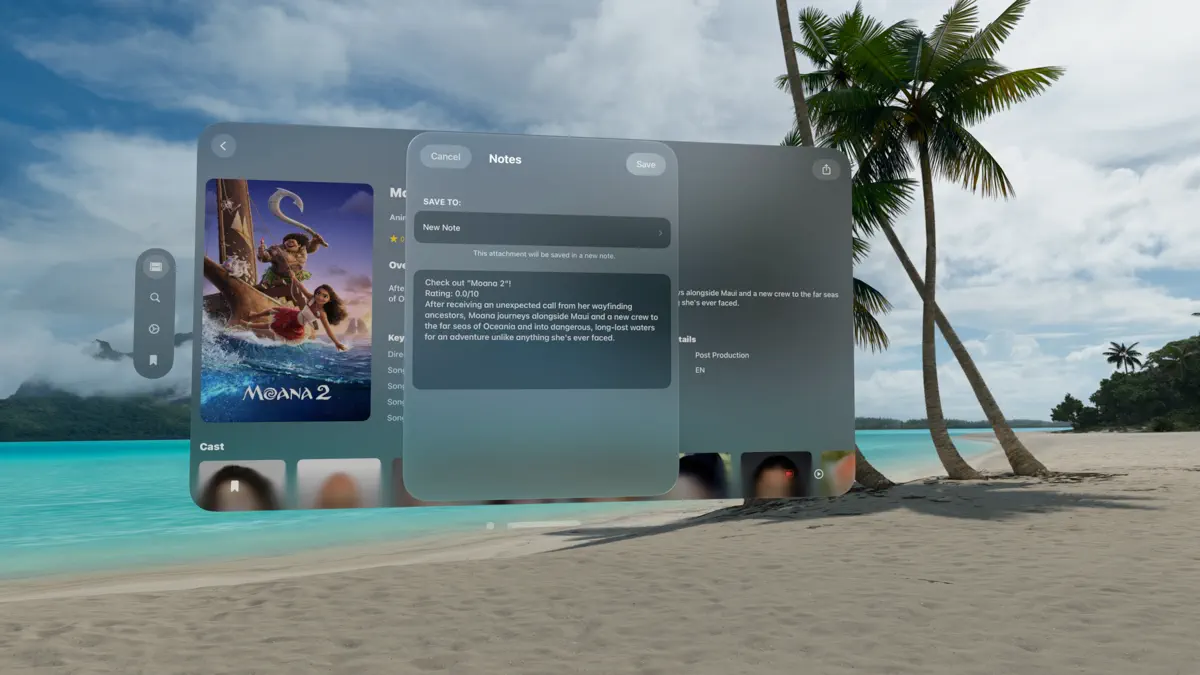Open the share sheet for Moana 2
Viewport: 1200px width, 675px height.
tap(826, 169)
